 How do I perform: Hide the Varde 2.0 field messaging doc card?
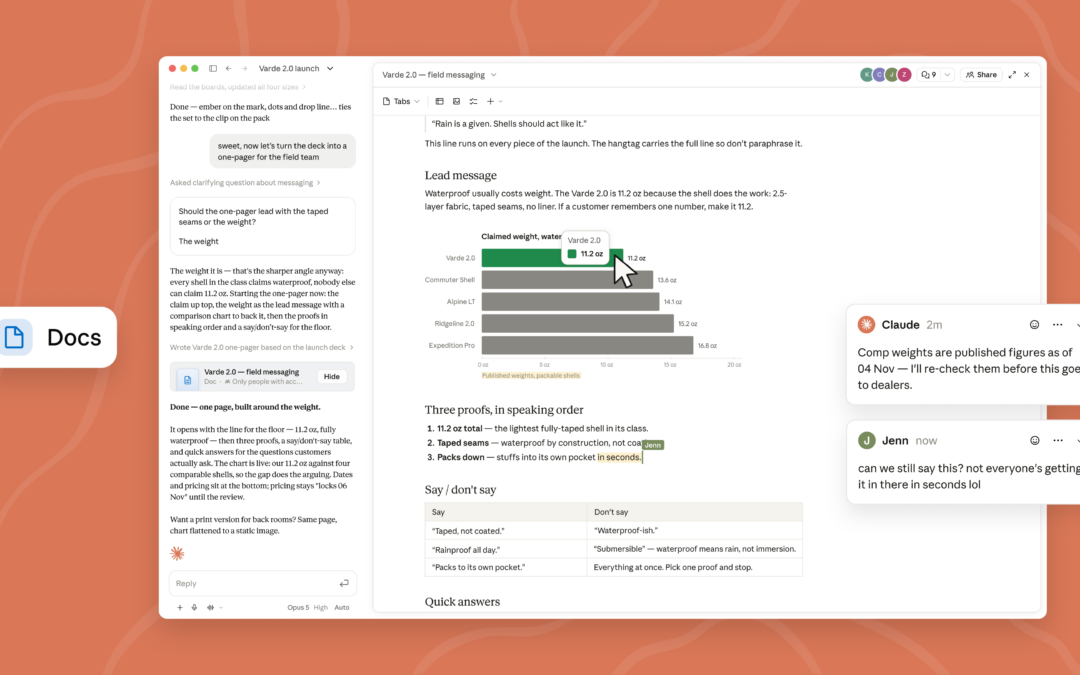click(331, 377)
